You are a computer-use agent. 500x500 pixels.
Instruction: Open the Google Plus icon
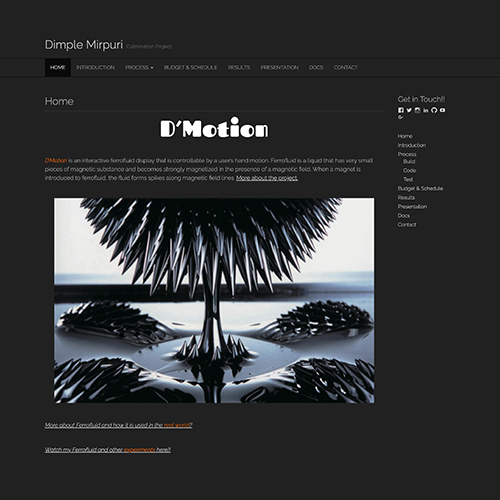[x=401, y=117]
